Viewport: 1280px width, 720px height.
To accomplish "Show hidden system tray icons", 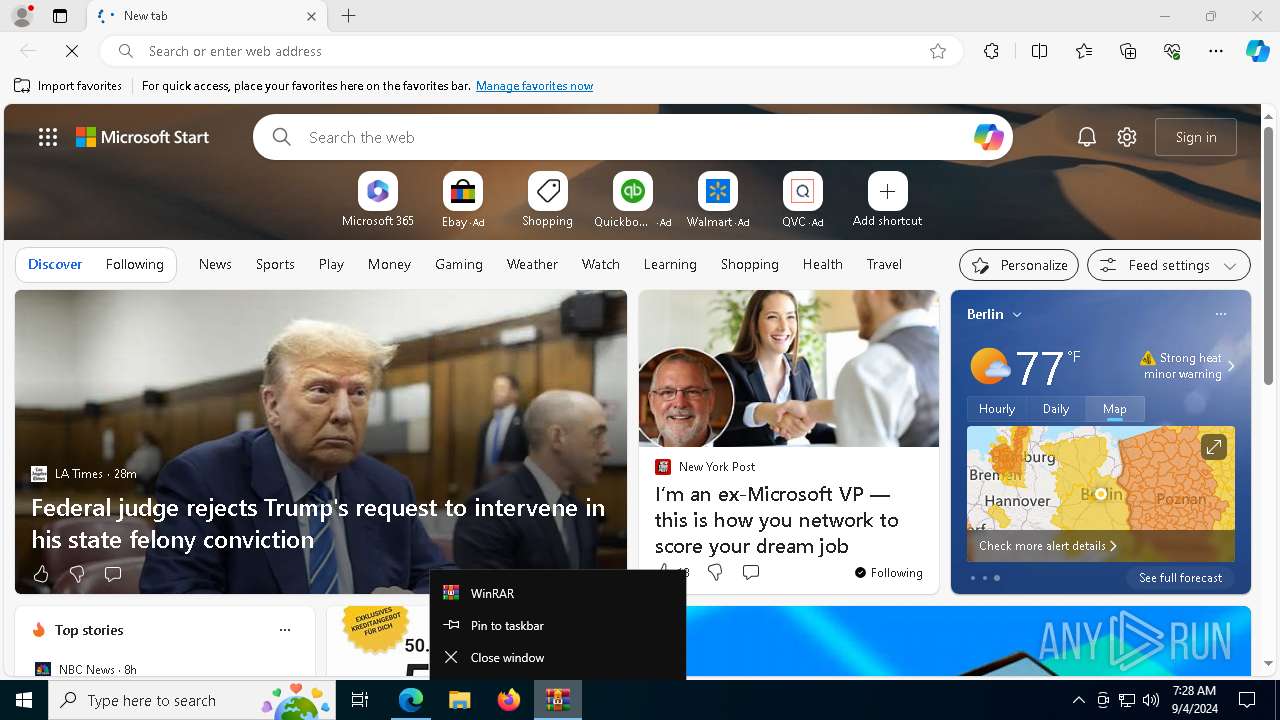I will click(x=1078, y=700).
